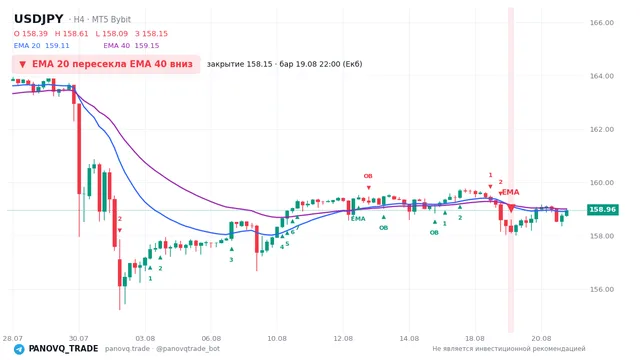The image size is (640, 360).
Task: Click the 'EMA 20 пересекла EMA 40 вниз' alert banner
Action: pyautogui.click(x=106, y=64)
